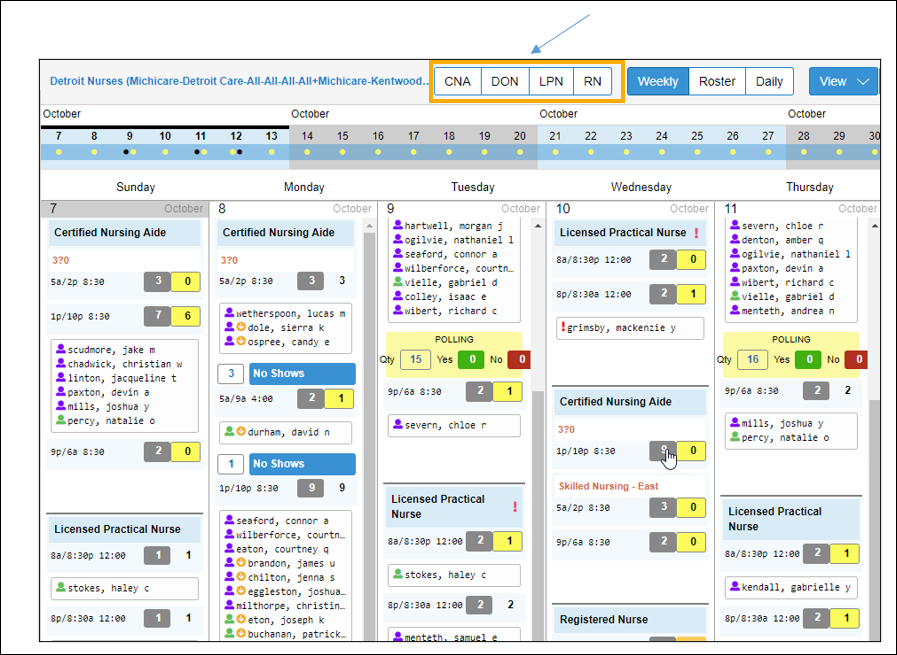Image resolution: width=897 pixels, height=655 pixels.
Task: Click the first No Shows bar with count 3
Action: click(x=302, y=374)
